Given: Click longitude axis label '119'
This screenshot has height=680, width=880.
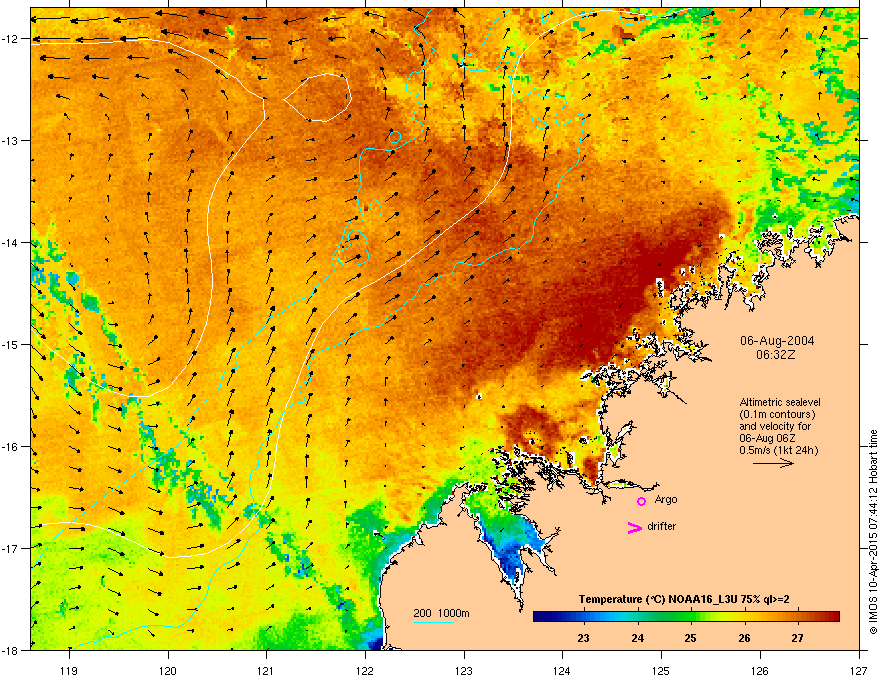Looking at the screenshot, I should [69, 670].
